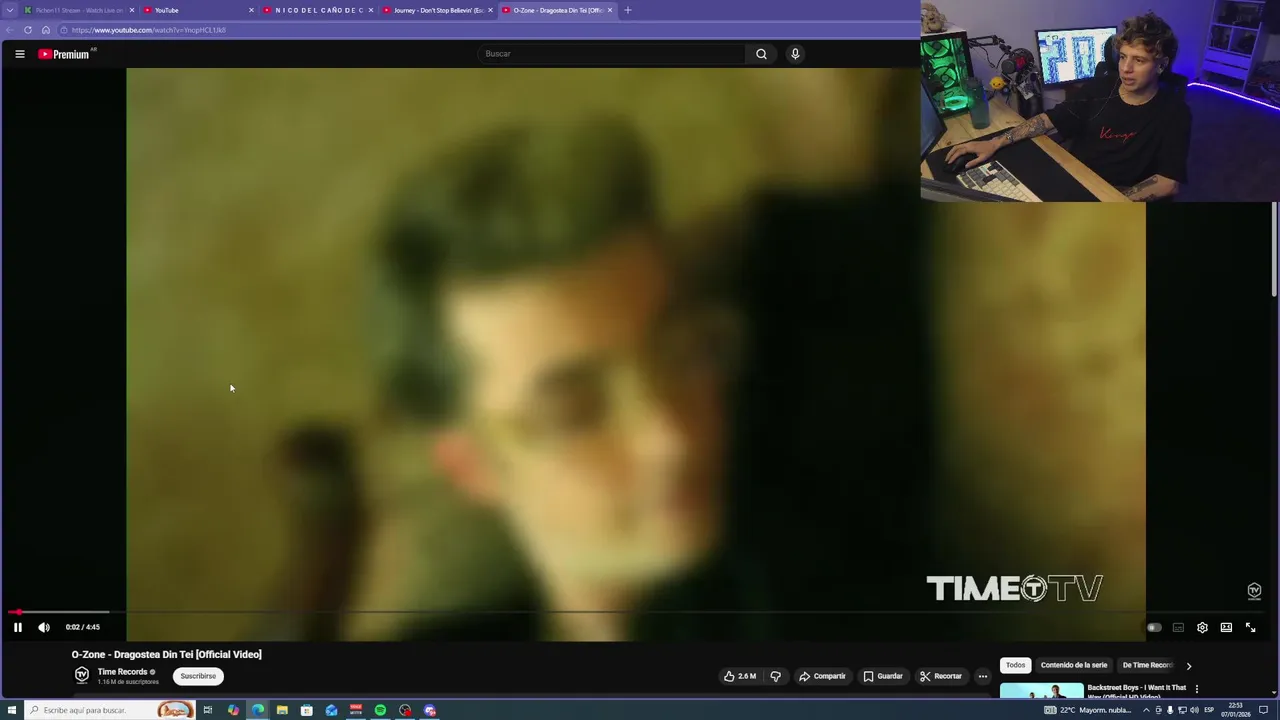
Task: Switch to theater mode view icon
Action: point(1226,627)
